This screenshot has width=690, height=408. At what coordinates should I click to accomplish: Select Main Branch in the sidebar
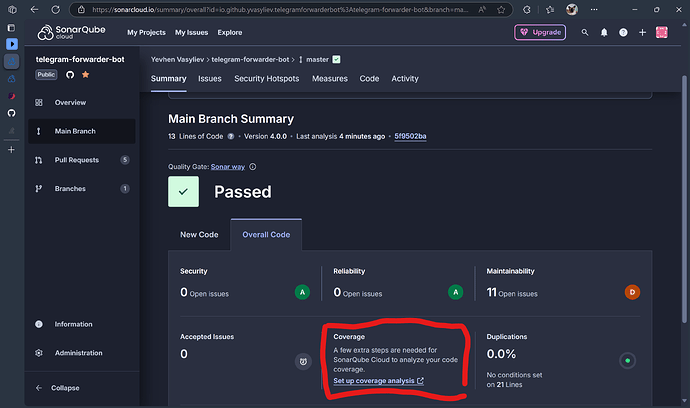pyautogui.click(x=82, y=131)
